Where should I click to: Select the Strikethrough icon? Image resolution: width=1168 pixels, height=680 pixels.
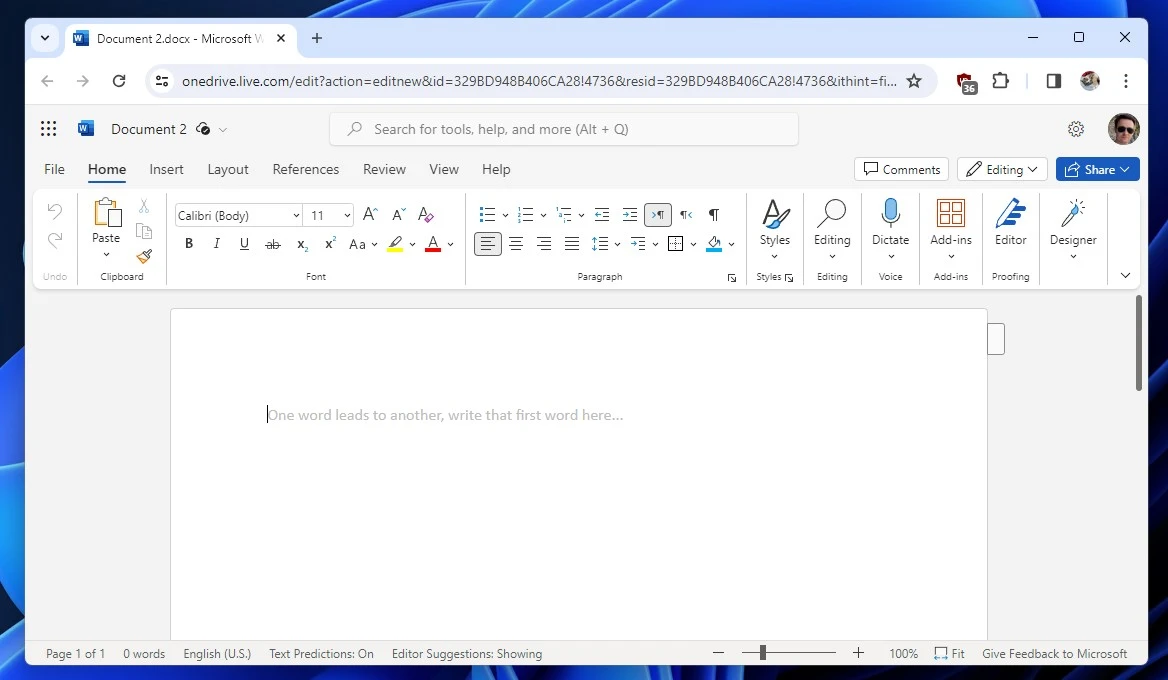[272, 243]
